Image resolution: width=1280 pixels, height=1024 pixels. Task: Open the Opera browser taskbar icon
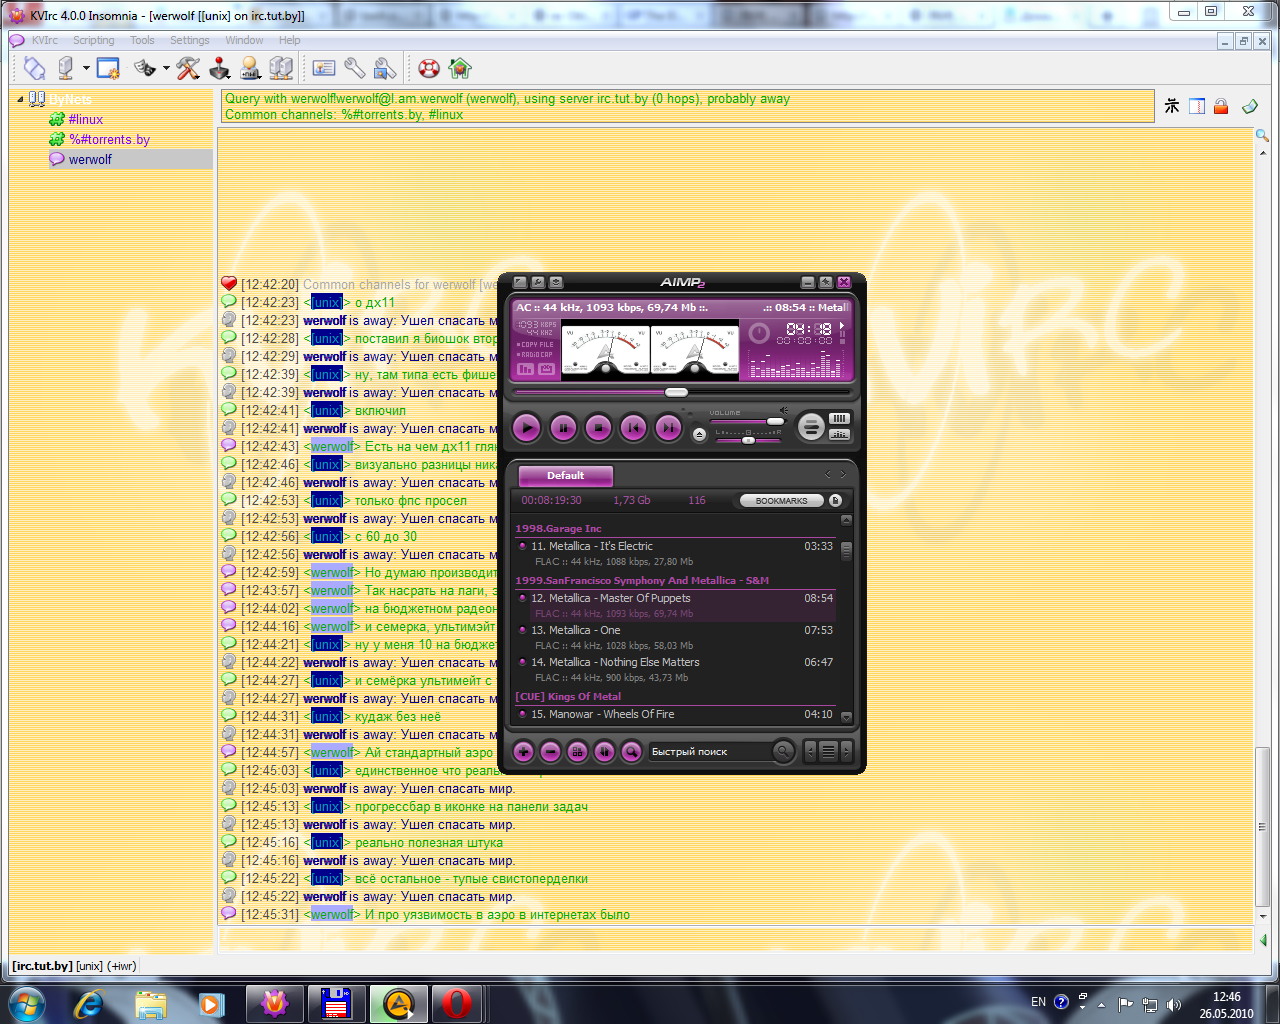[x=458, y=1003]
